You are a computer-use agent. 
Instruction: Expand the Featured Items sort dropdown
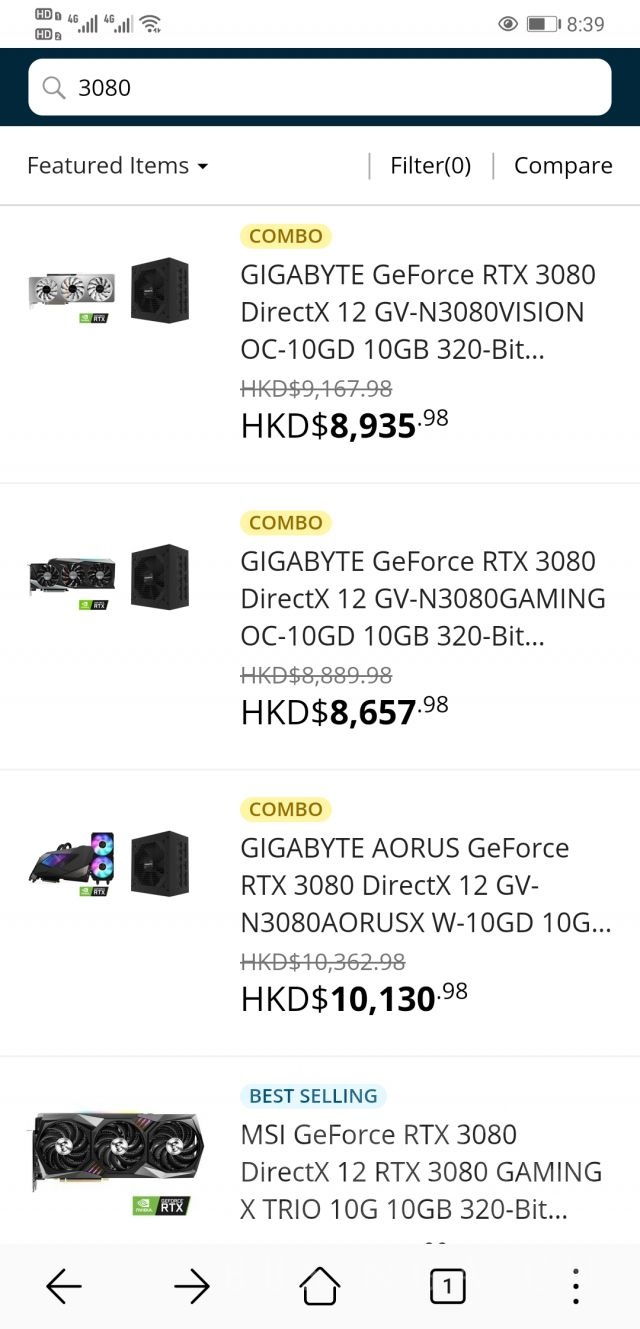pos(117,166)
